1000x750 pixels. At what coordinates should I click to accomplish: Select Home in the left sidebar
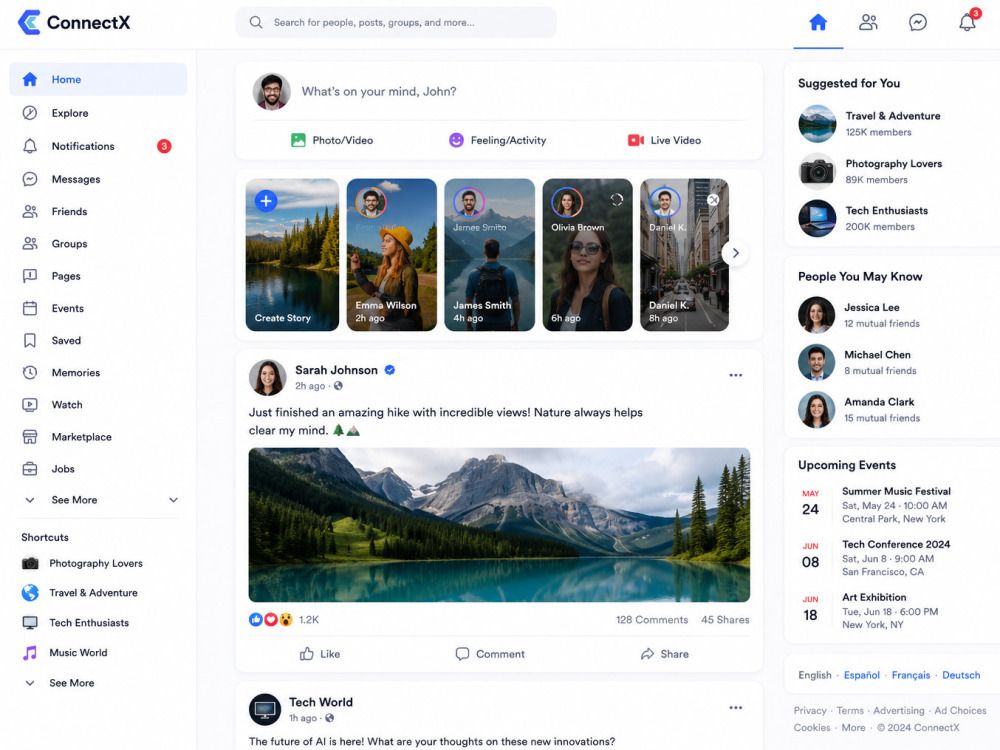point(98,79)
